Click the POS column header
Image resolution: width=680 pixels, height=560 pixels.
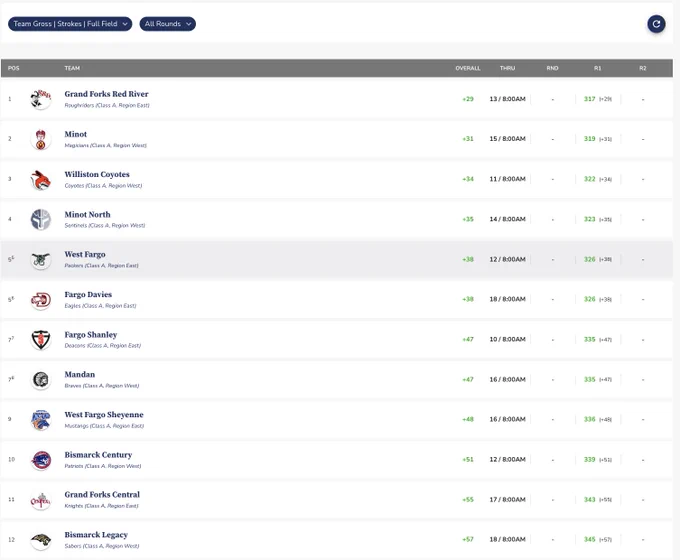[x=13, y=69]
